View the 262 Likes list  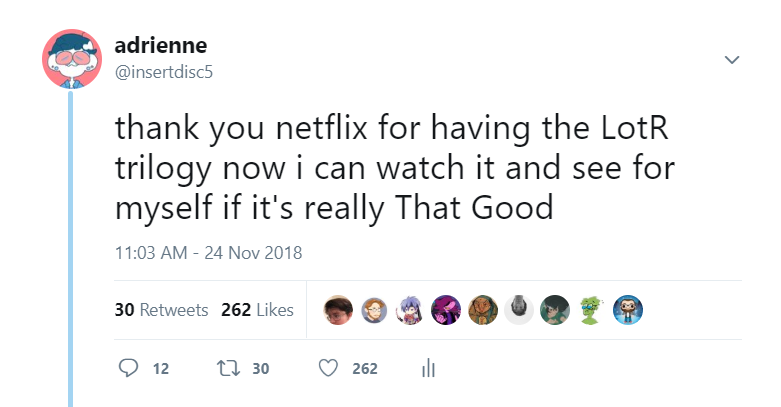(x=258, y=310)
